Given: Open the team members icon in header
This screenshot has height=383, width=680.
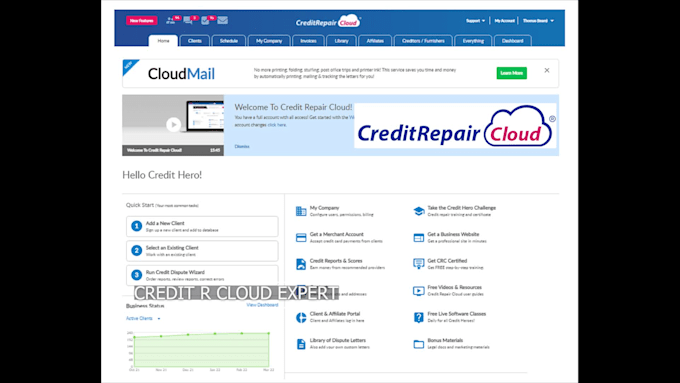Looking at the screenshot, I should tap(170, 20).
